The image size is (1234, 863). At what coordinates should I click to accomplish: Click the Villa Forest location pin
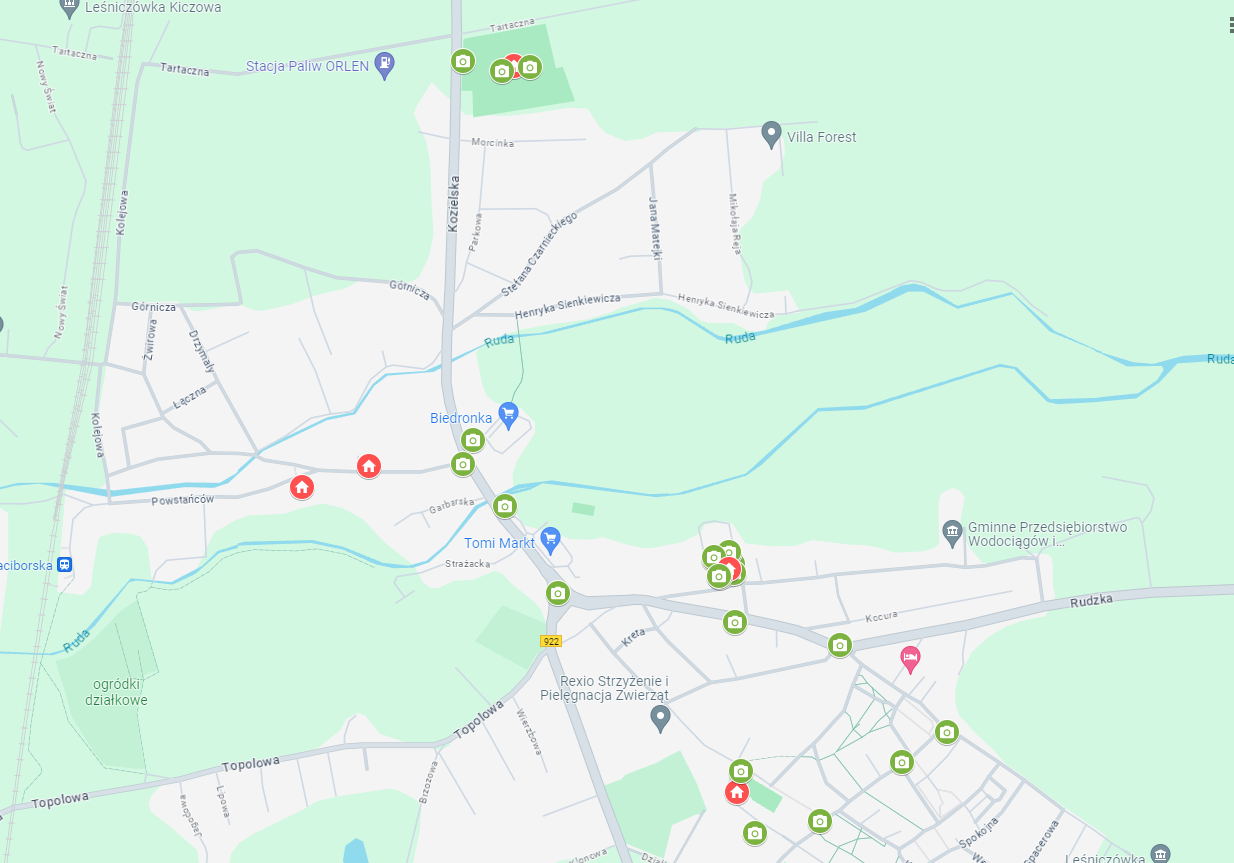[771, 133]
